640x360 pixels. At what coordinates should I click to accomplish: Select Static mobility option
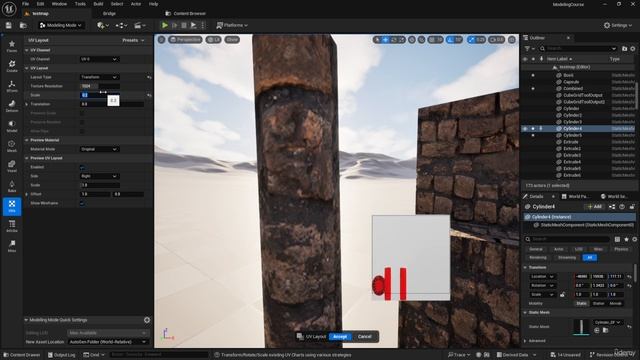coord(581,303)
